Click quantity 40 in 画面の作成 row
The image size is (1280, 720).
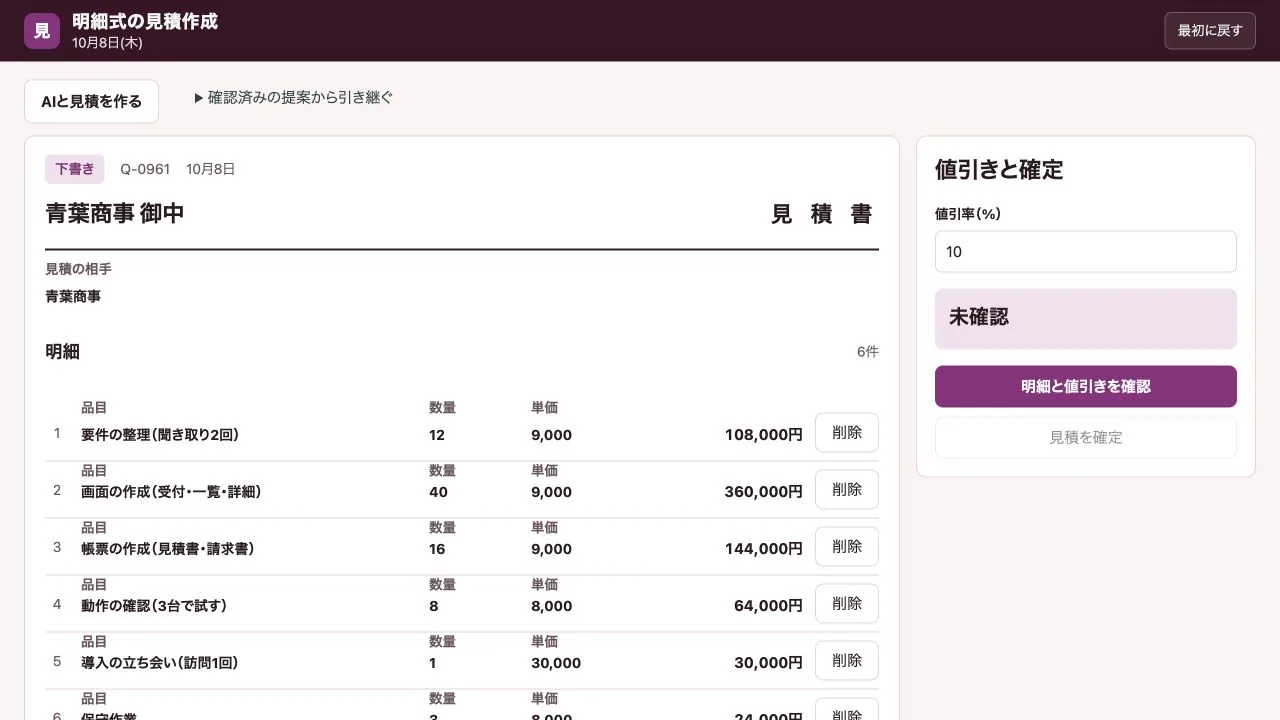tap(438, 492)
